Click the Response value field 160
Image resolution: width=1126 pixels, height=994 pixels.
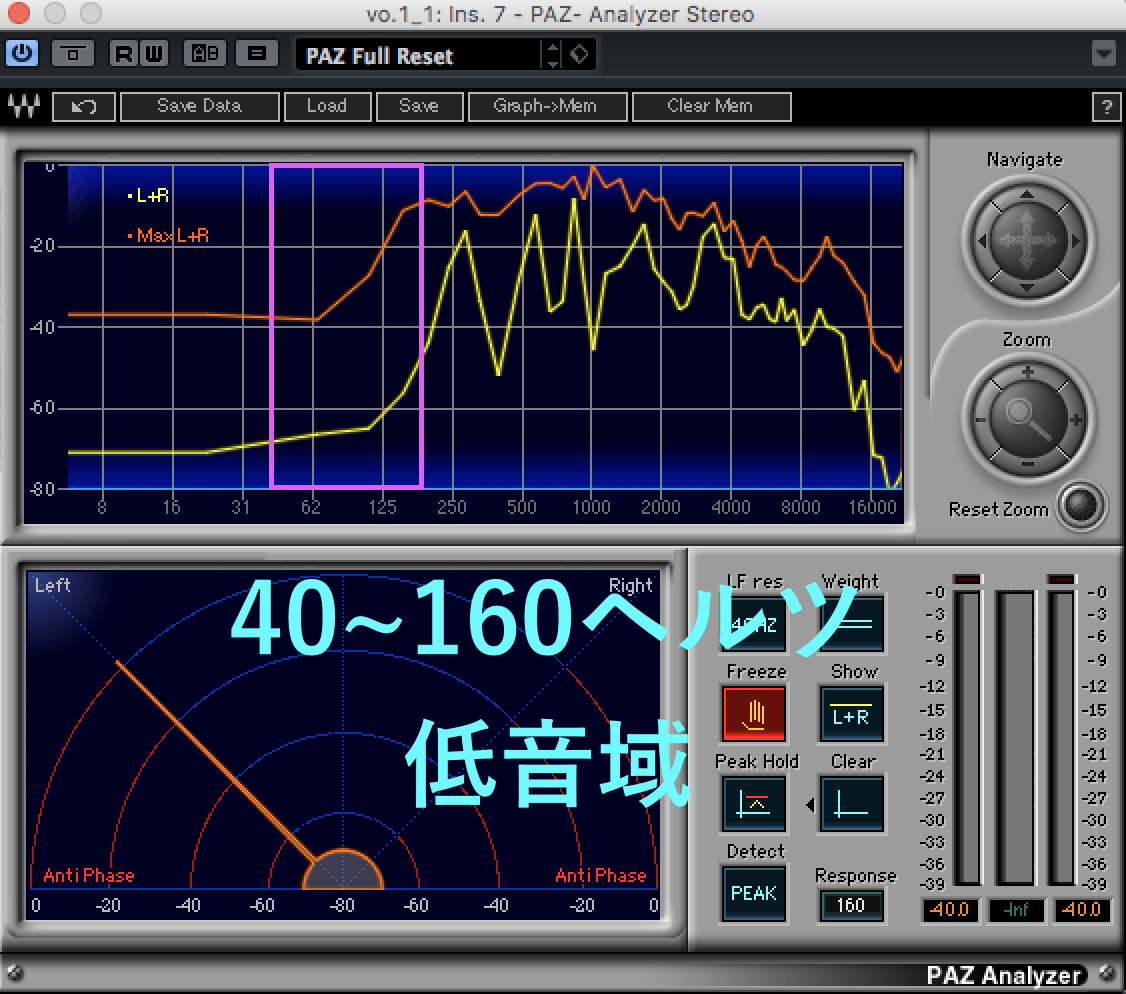click(x=851, y=906)
